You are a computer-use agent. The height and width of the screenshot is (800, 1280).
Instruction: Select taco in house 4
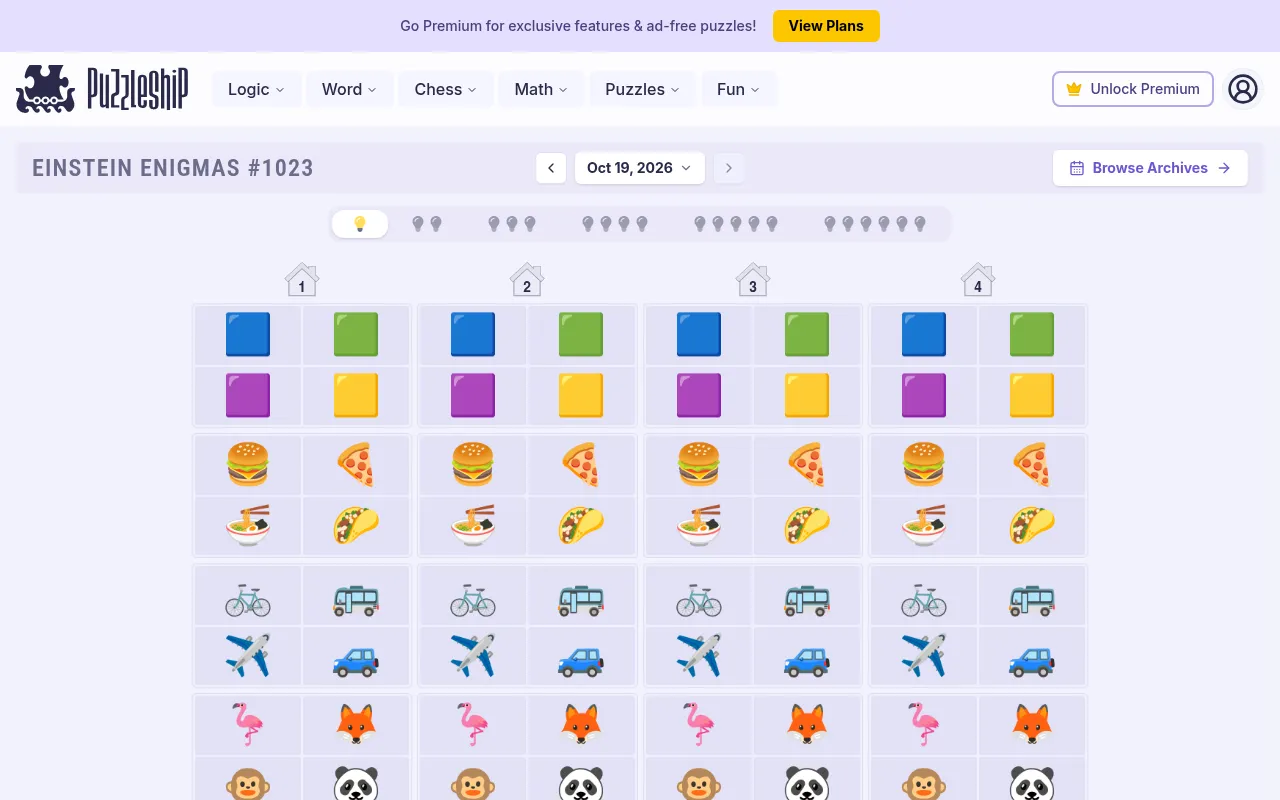tap(1032, 526)
